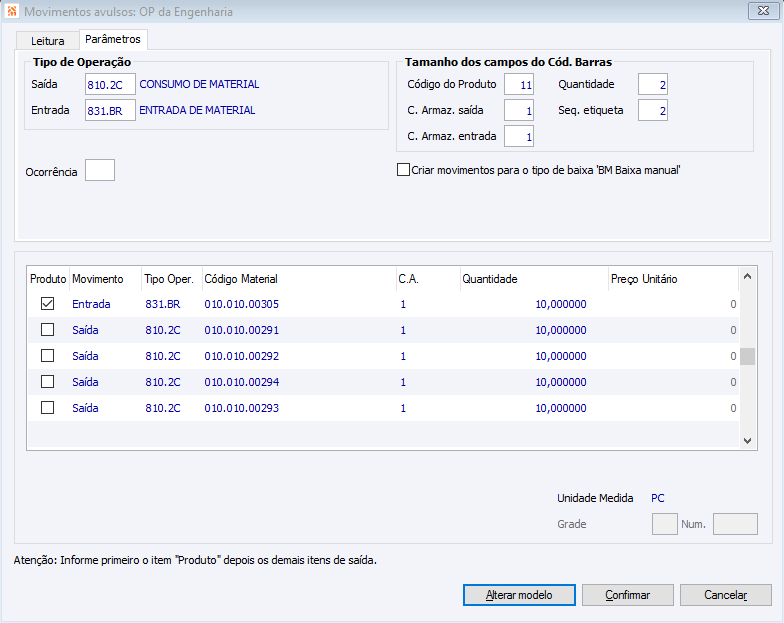Select the Código do Produto size field
This screenshot has width=784, height=623.
pos(519,85)
